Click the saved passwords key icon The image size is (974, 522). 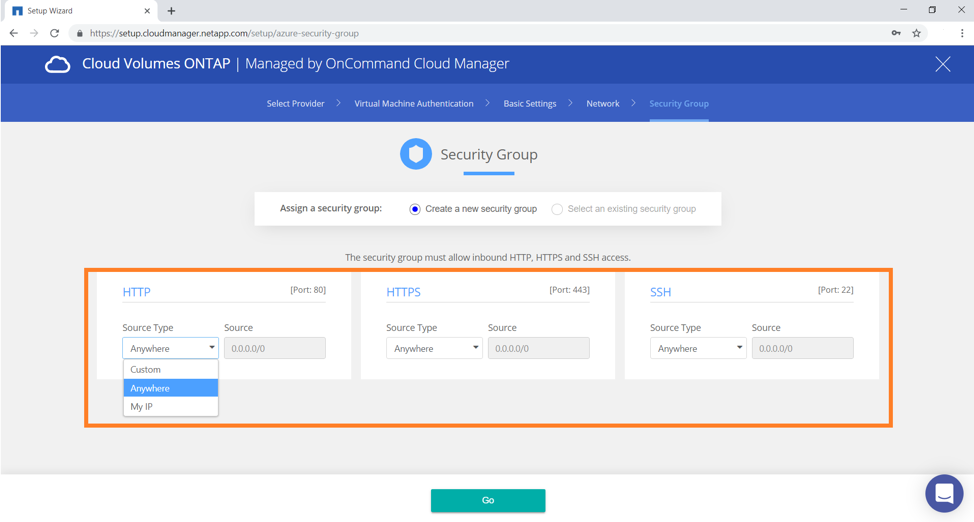tap(896, 33)
